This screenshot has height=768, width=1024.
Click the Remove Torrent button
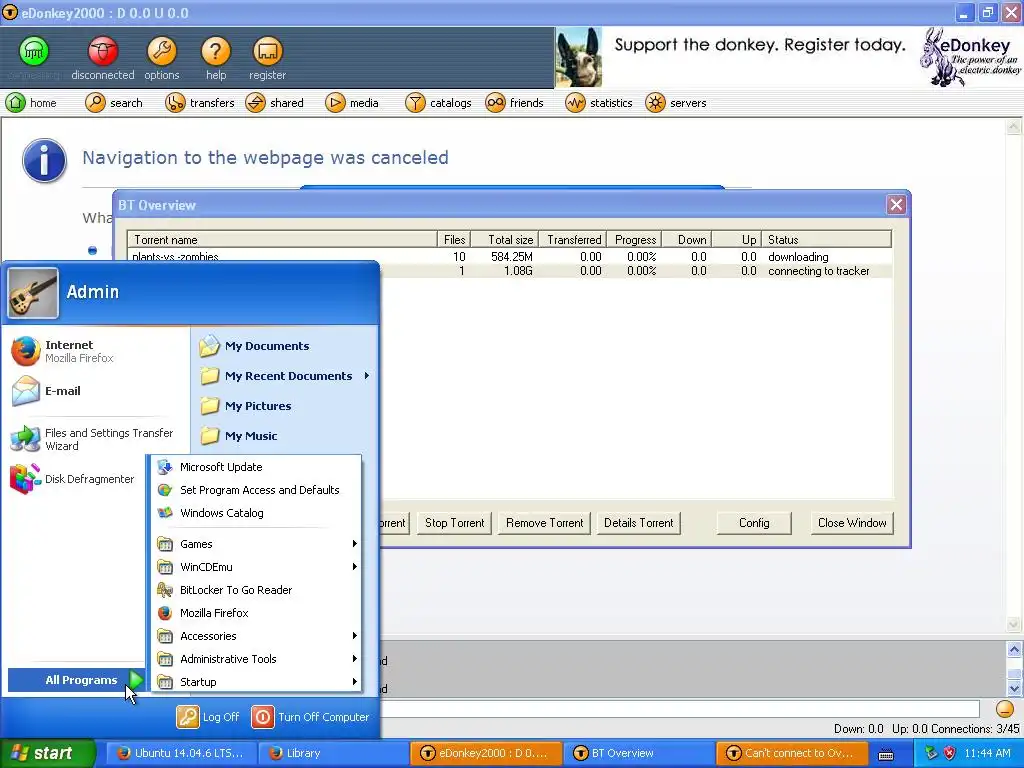(x=545, y=523)
